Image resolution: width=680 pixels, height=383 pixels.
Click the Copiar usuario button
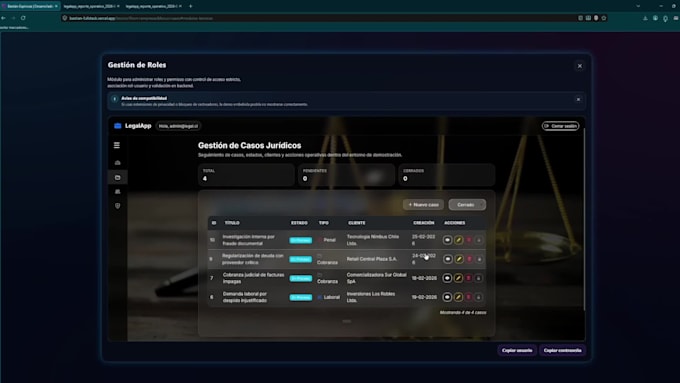coord(517,350)
